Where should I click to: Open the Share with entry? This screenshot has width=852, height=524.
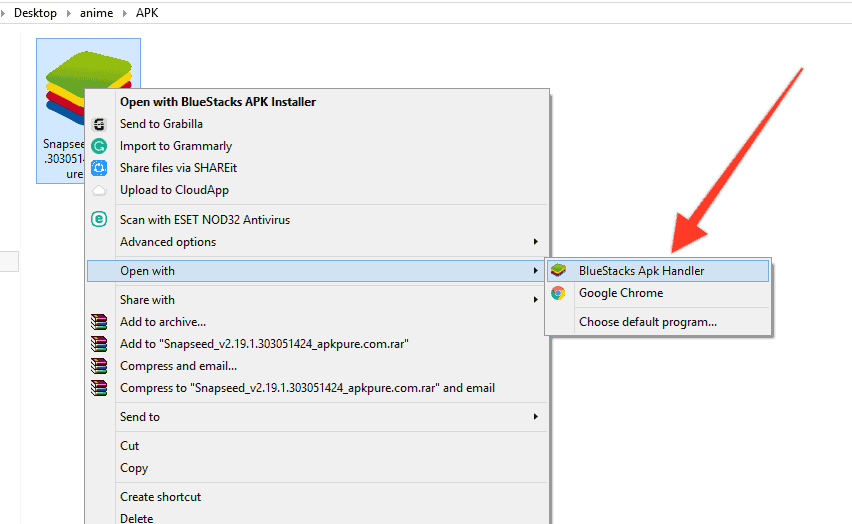147,300
